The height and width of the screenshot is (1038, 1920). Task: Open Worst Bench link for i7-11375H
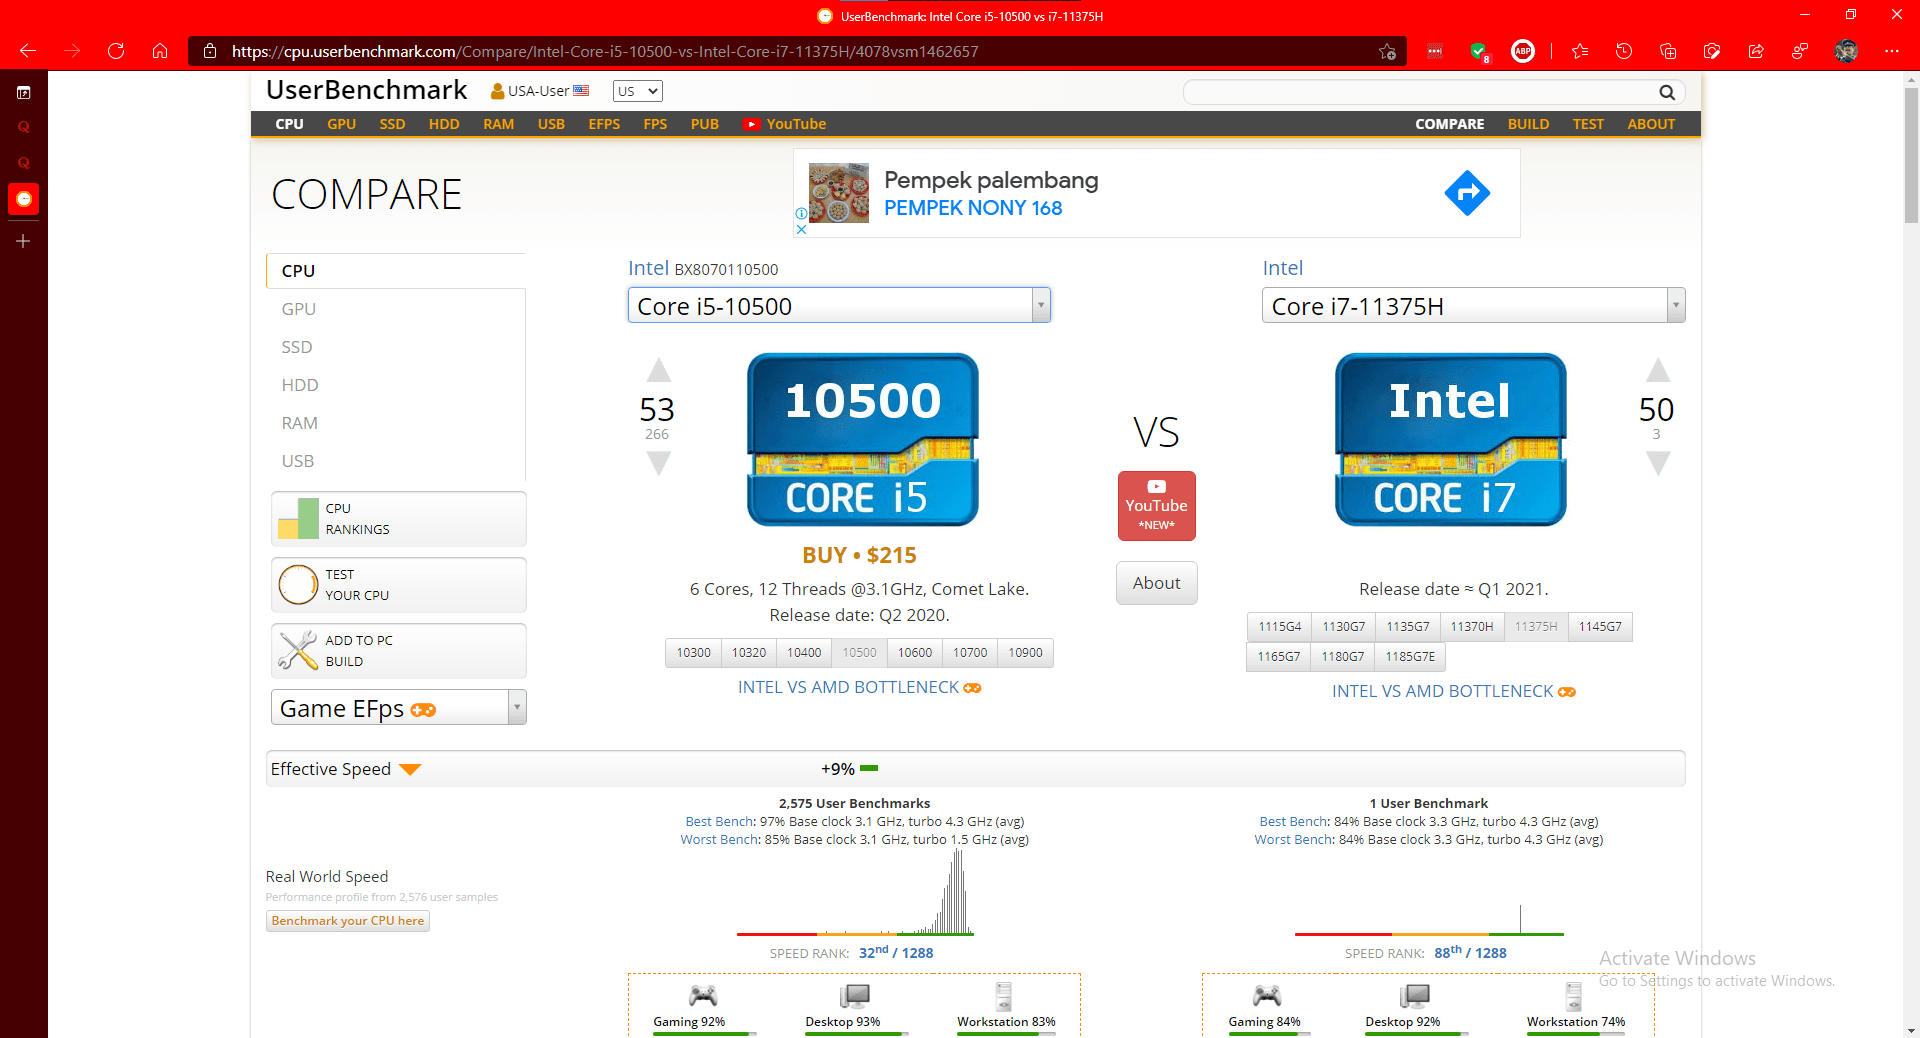point(1293,840)
